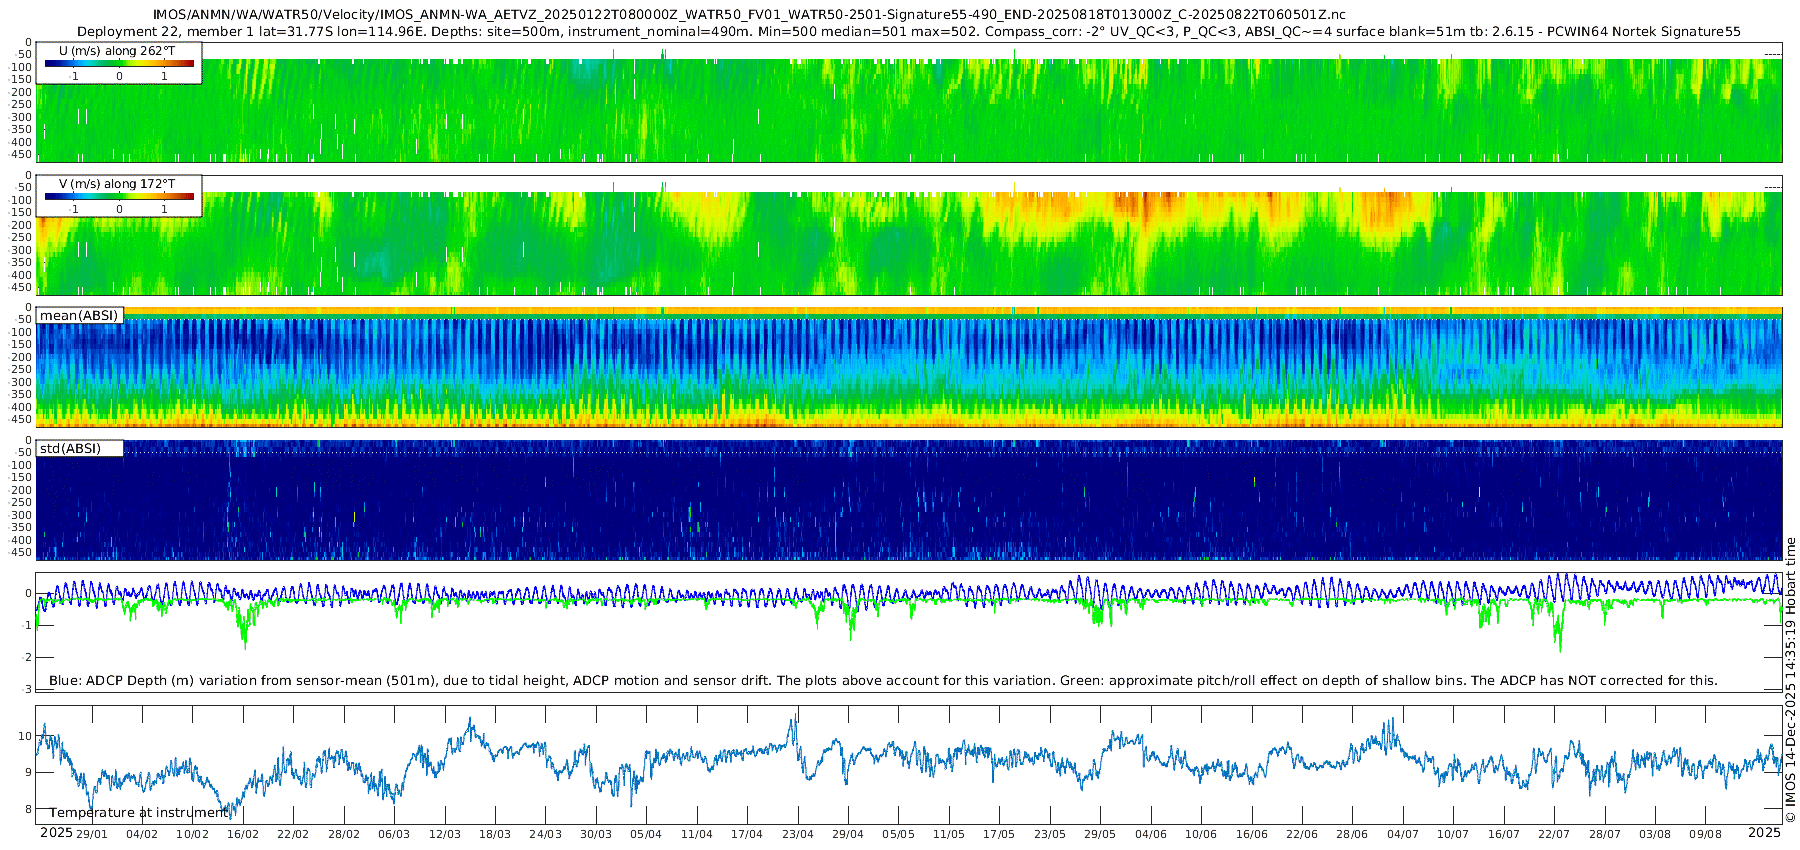
Task: Click the 16/02 date tick label
Action: [x=243, y=834]
